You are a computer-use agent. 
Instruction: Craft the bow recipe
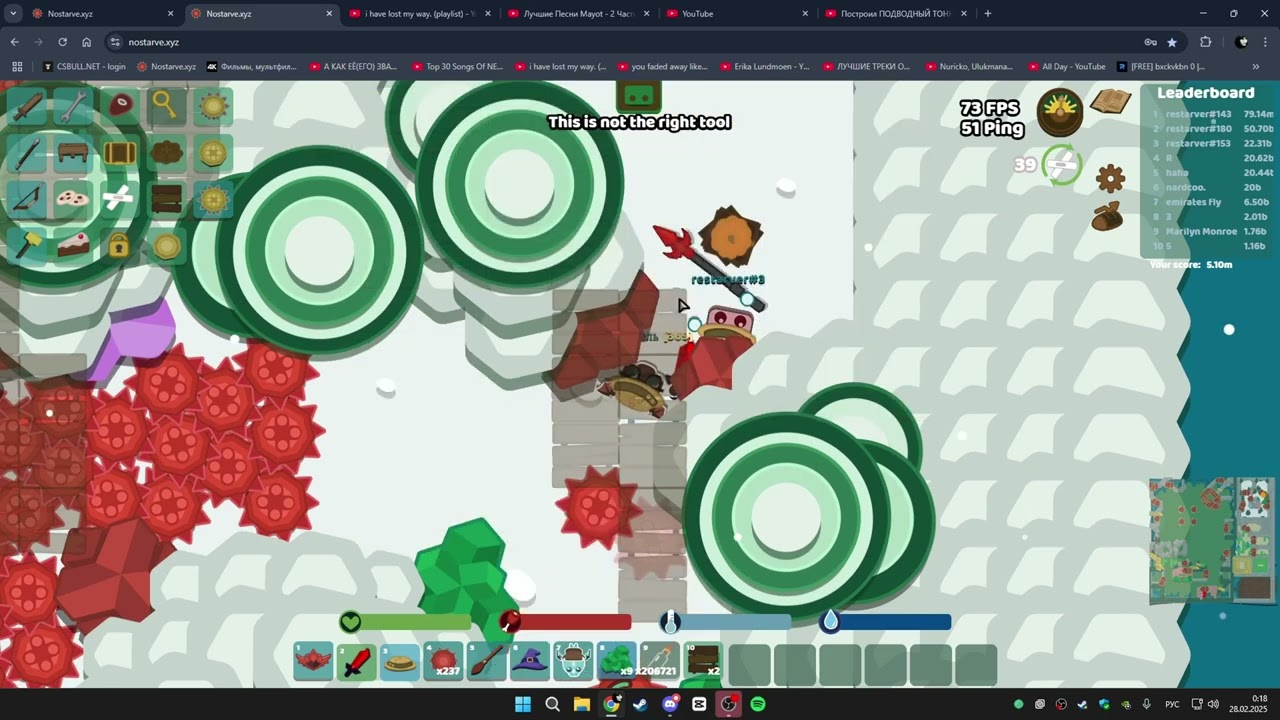click(27, 199)
